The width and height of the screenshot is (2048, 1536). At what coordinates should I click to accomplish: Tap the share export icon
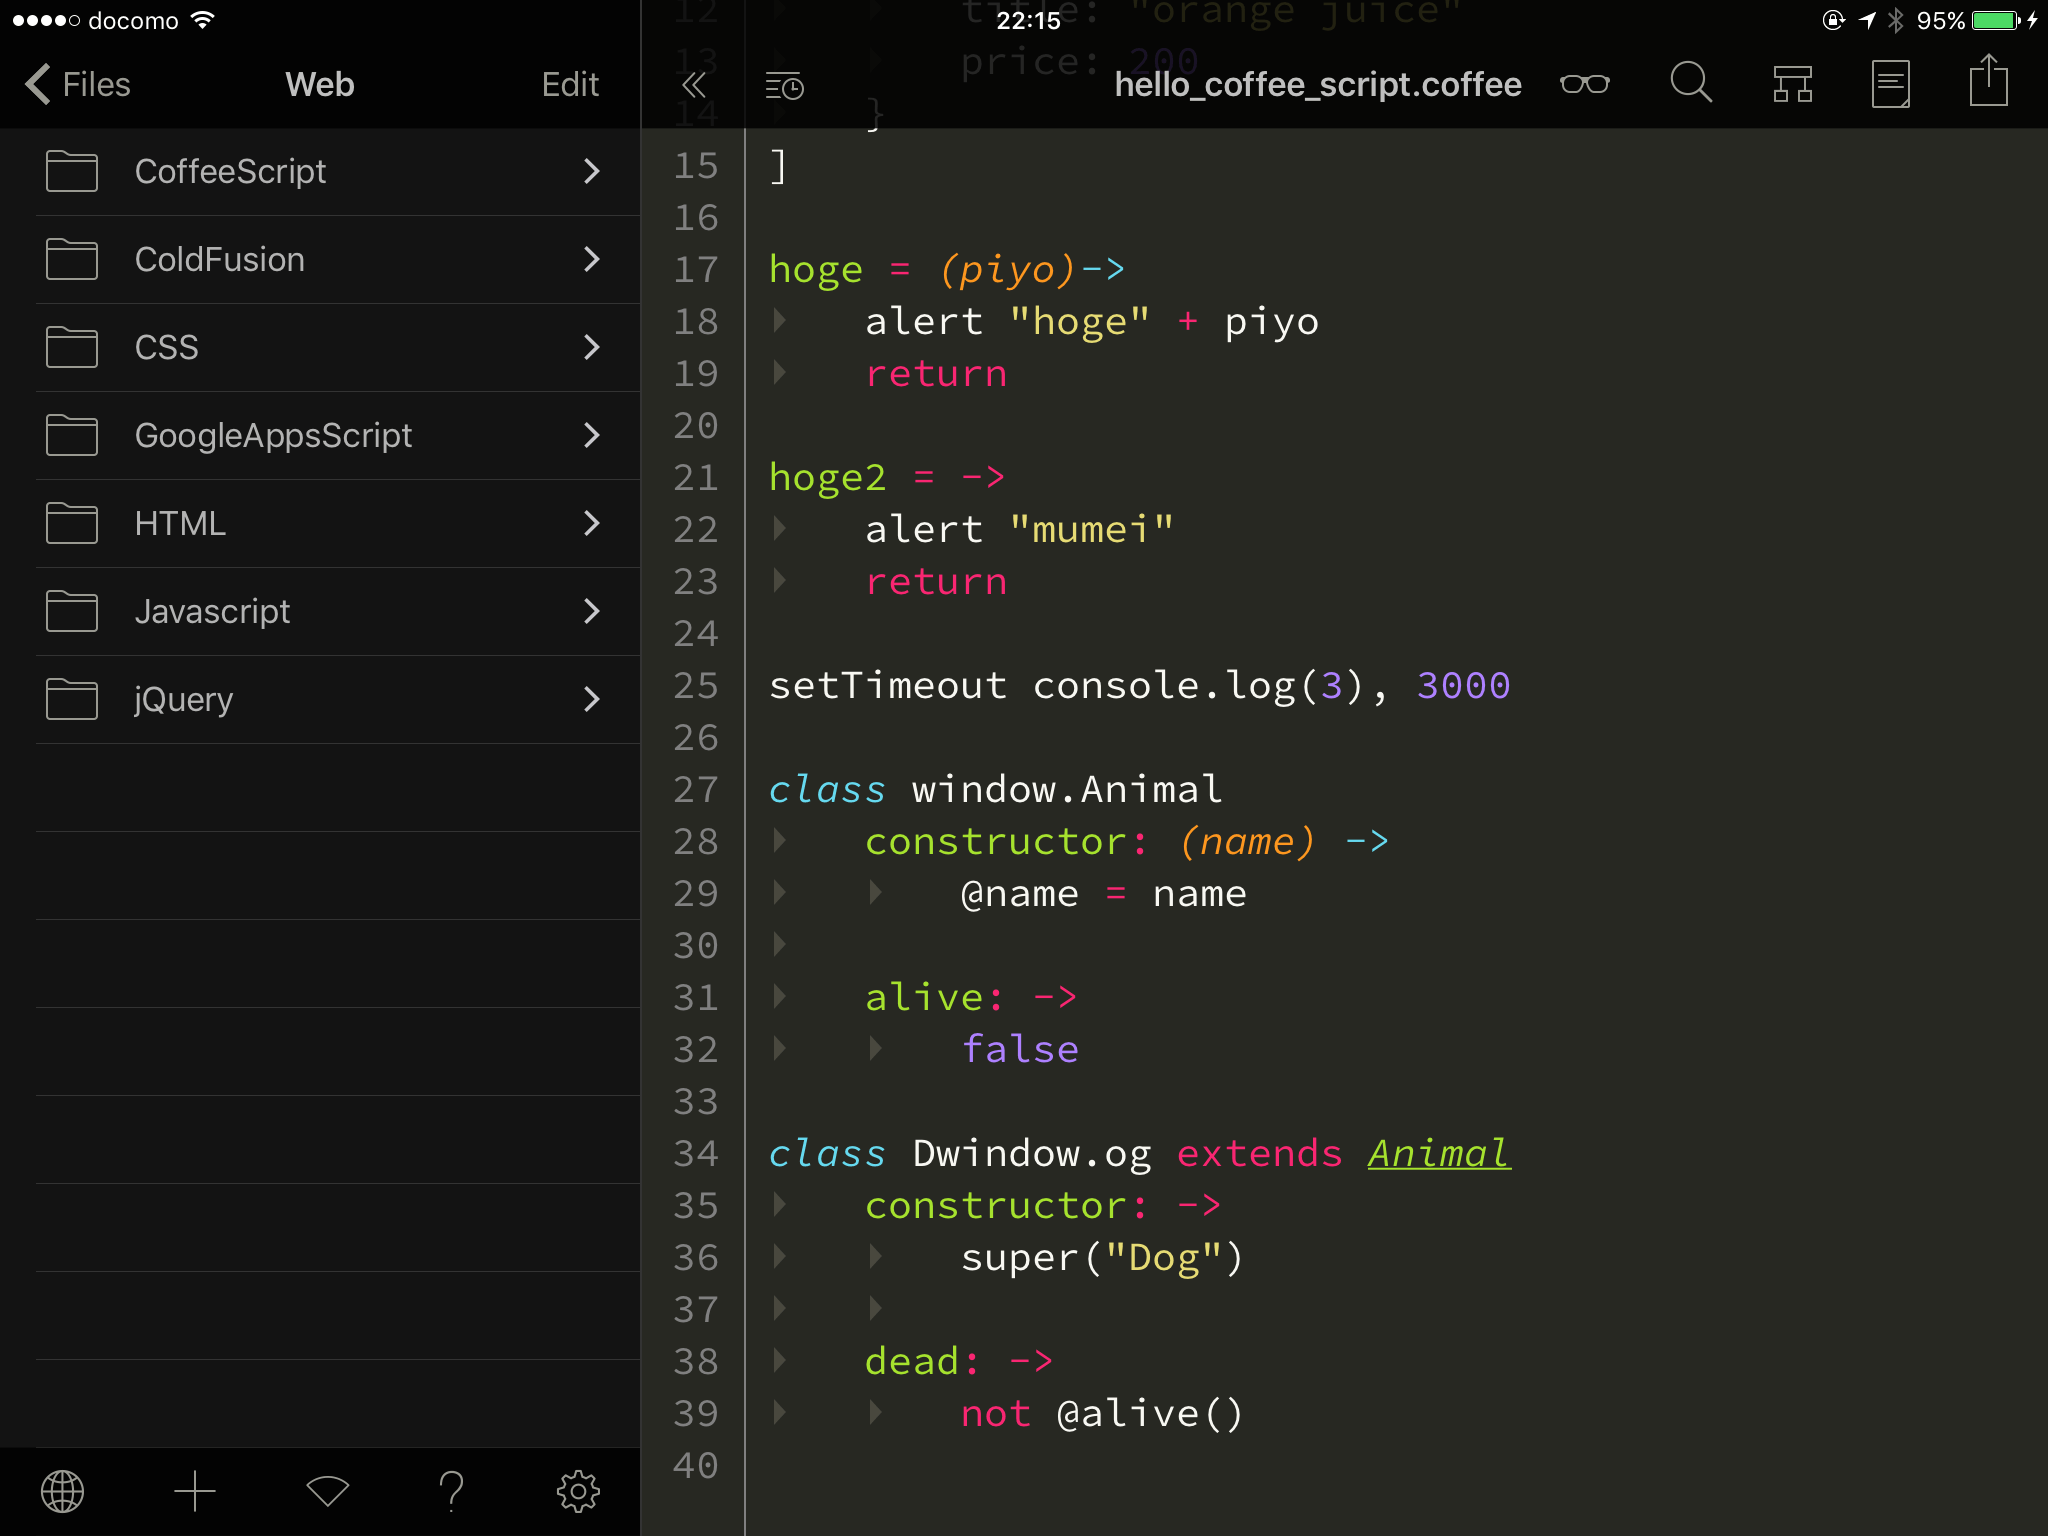1988,80
